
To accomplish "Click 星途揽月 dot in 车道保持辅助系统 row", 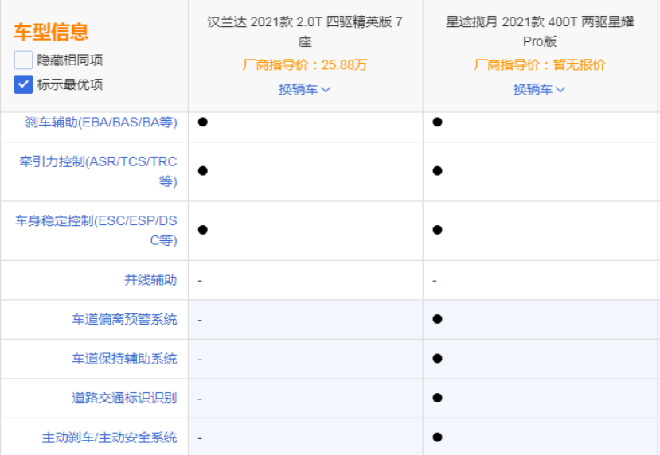I will click(x=437, y=359).
